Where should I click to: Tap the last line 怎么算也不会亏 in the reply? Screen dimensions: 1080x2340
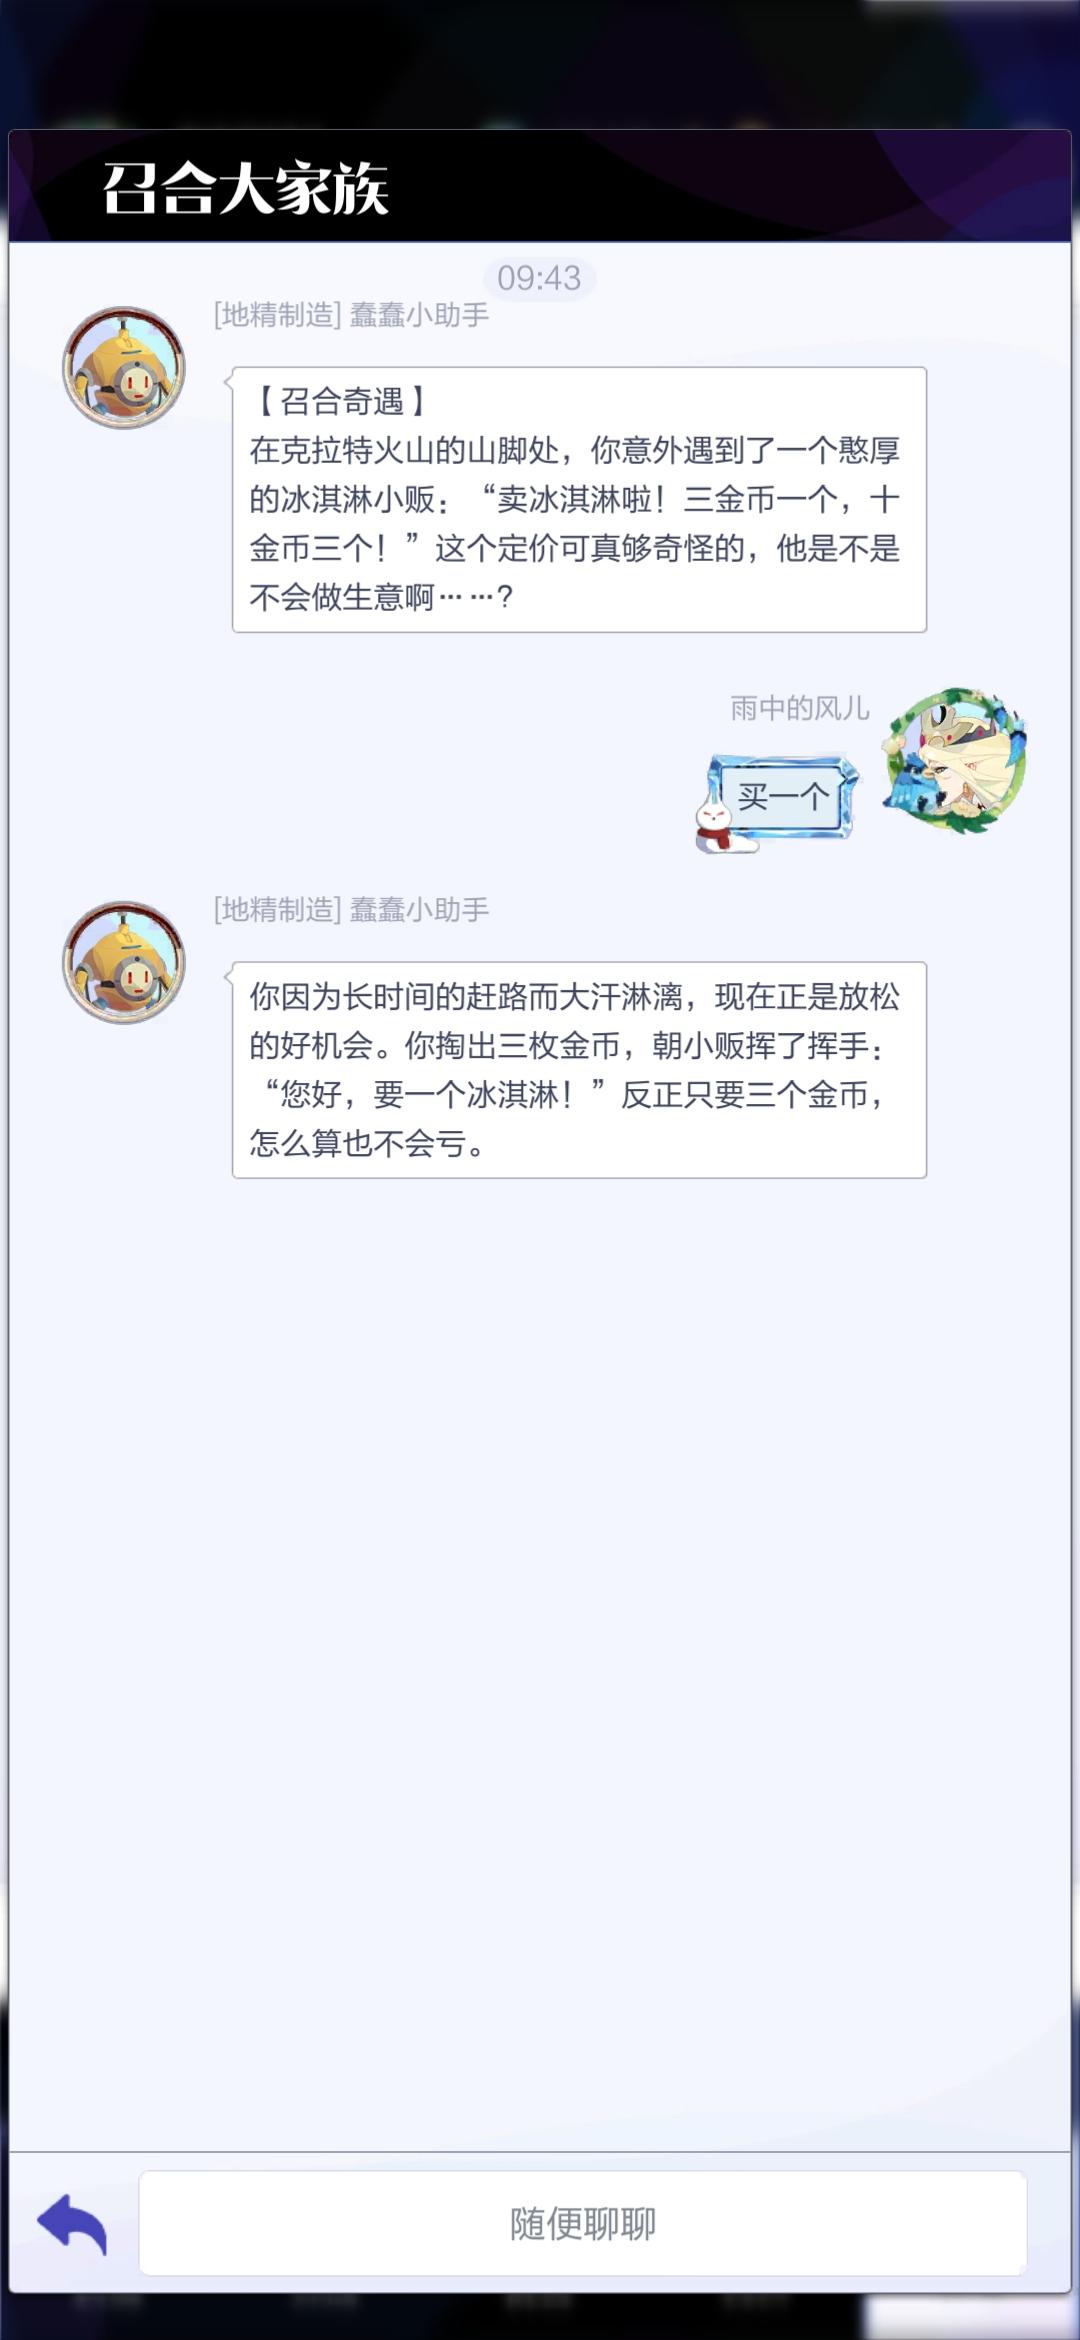click(x=368, y=1143)
